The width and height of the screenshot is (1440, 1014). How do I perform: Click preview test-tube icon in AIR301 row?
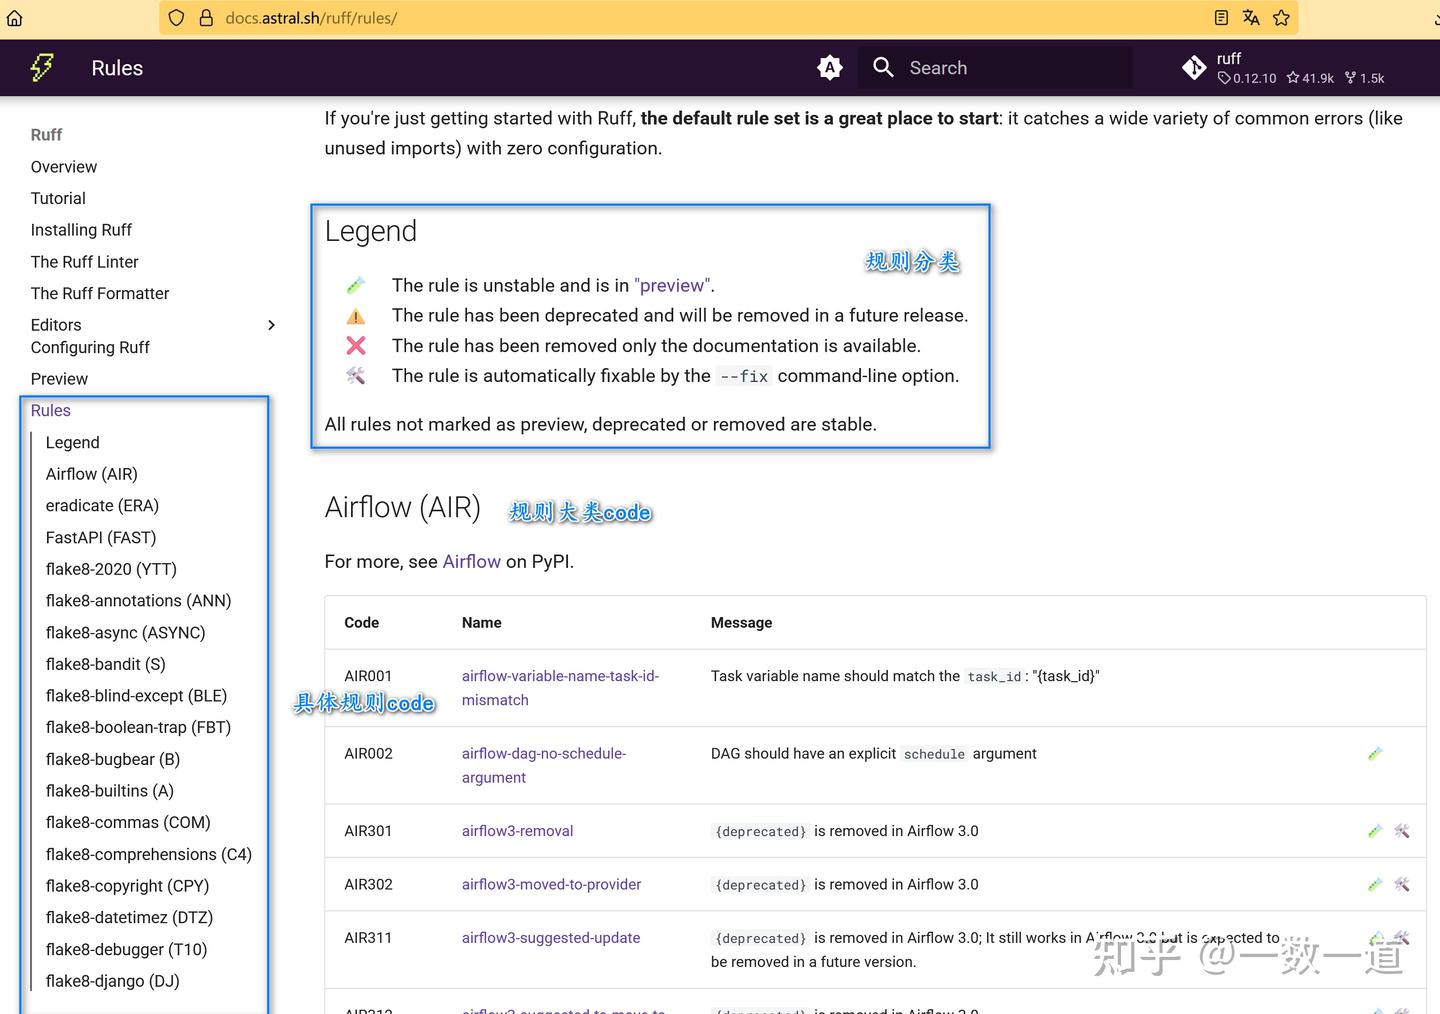point(1375,831)
